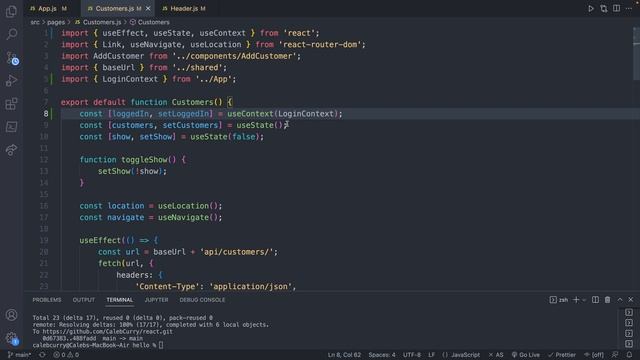Select the Customers.js editor tab
The image size is (640, 360).
coord(118,9)
